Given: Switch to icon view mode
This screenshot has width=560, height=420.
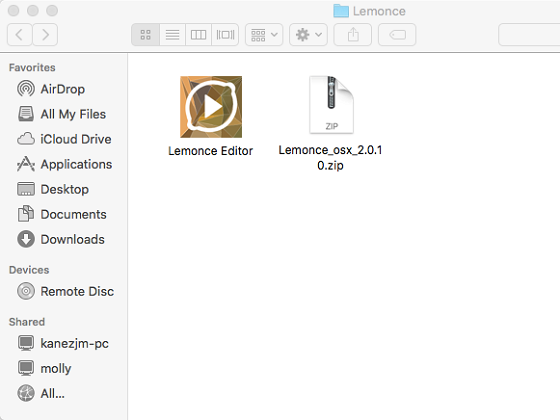Looking at the screenshot, I should [145, 35].
